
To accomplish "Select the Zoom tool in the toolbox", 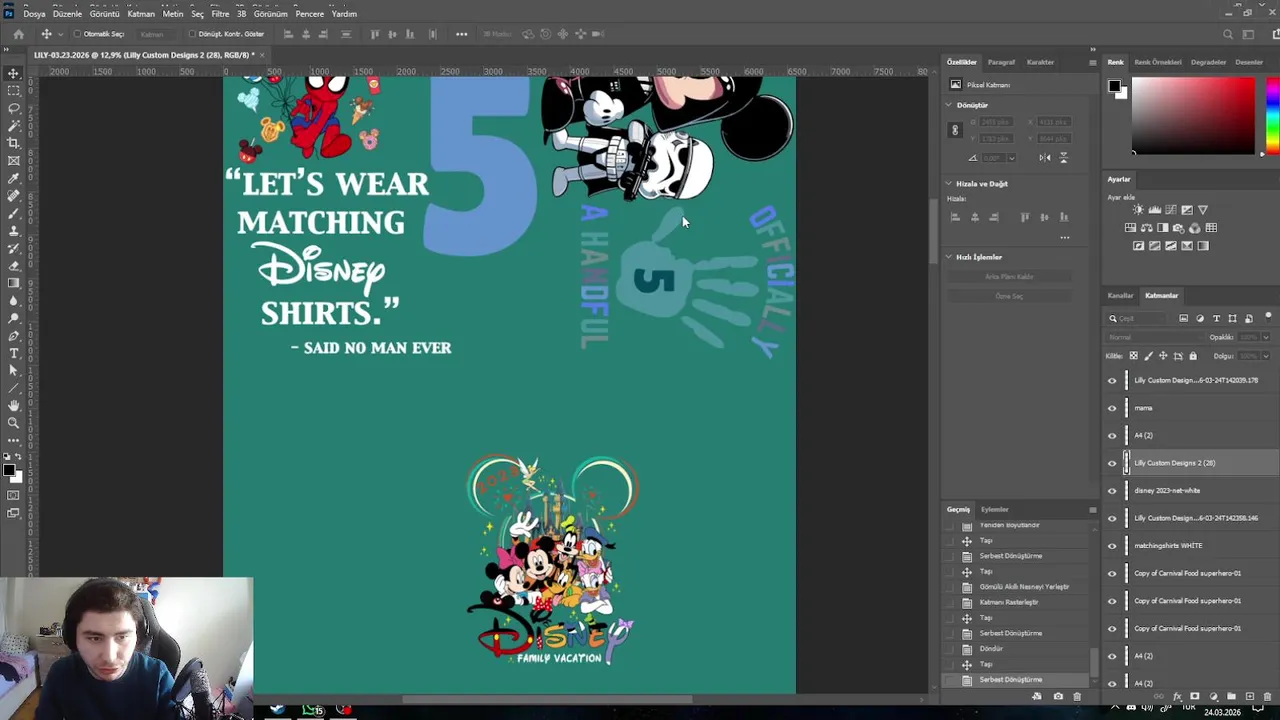I will [13, 423].
